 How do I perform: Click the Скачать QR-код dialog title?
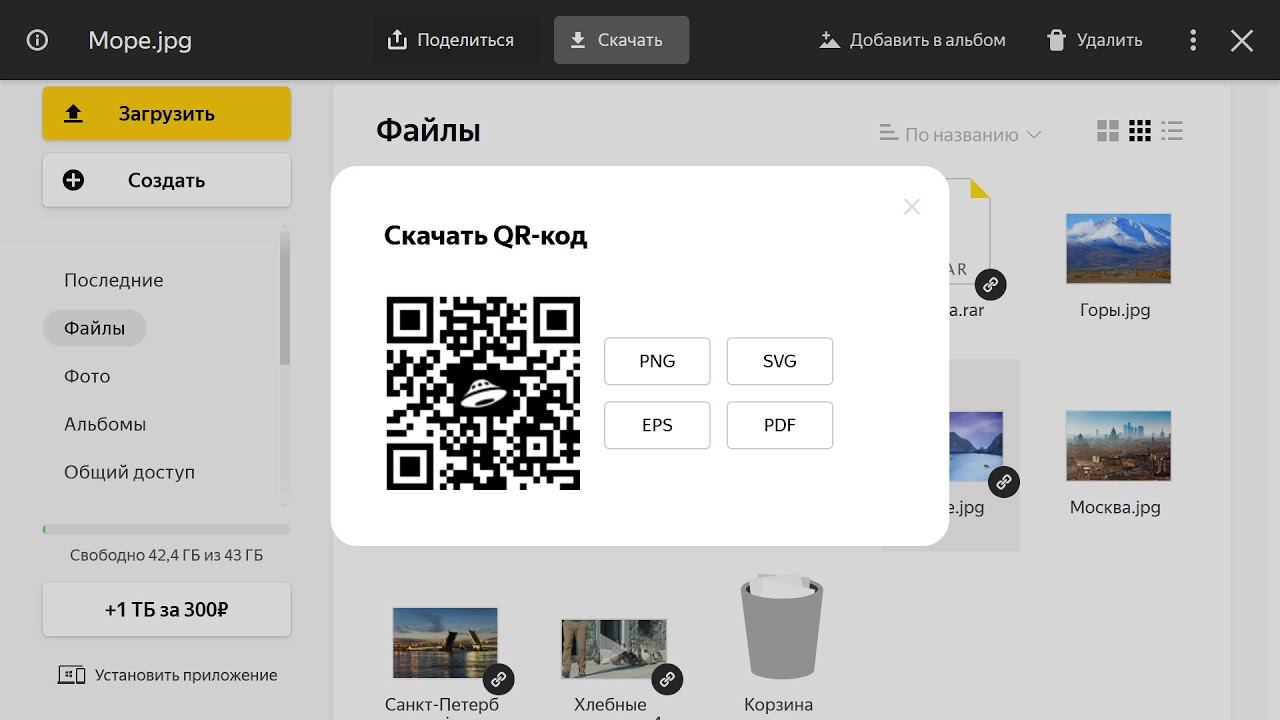pyautogui.click(x=485, y=236)
